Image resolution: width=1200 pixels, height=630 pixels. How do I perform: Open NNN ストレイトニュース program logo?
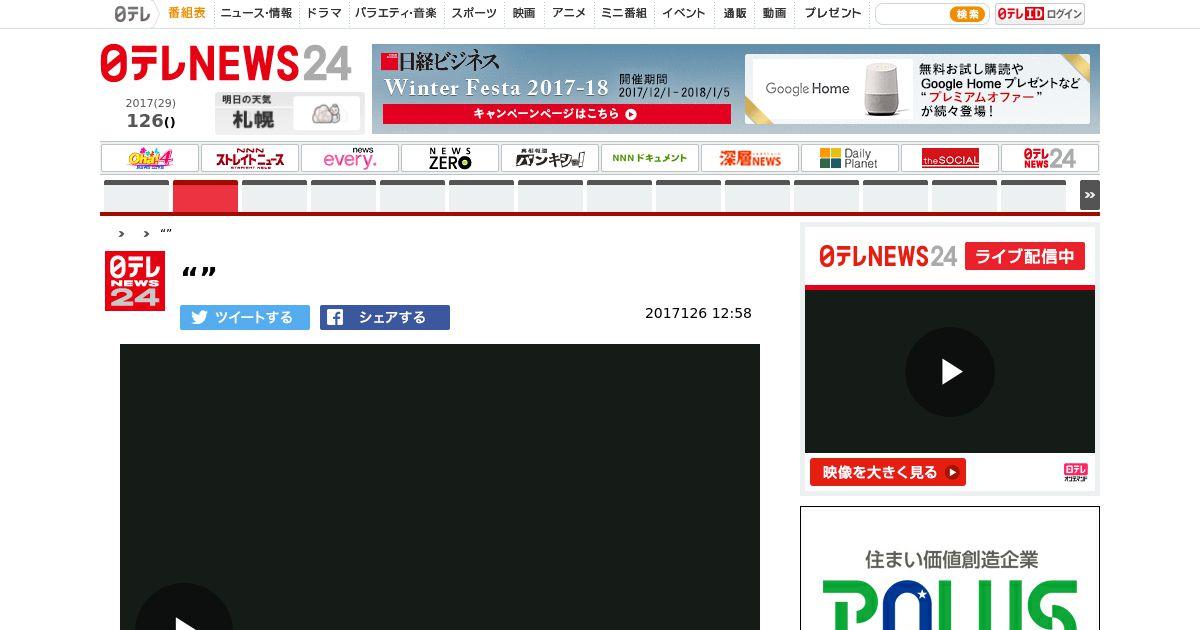point(250,158)
